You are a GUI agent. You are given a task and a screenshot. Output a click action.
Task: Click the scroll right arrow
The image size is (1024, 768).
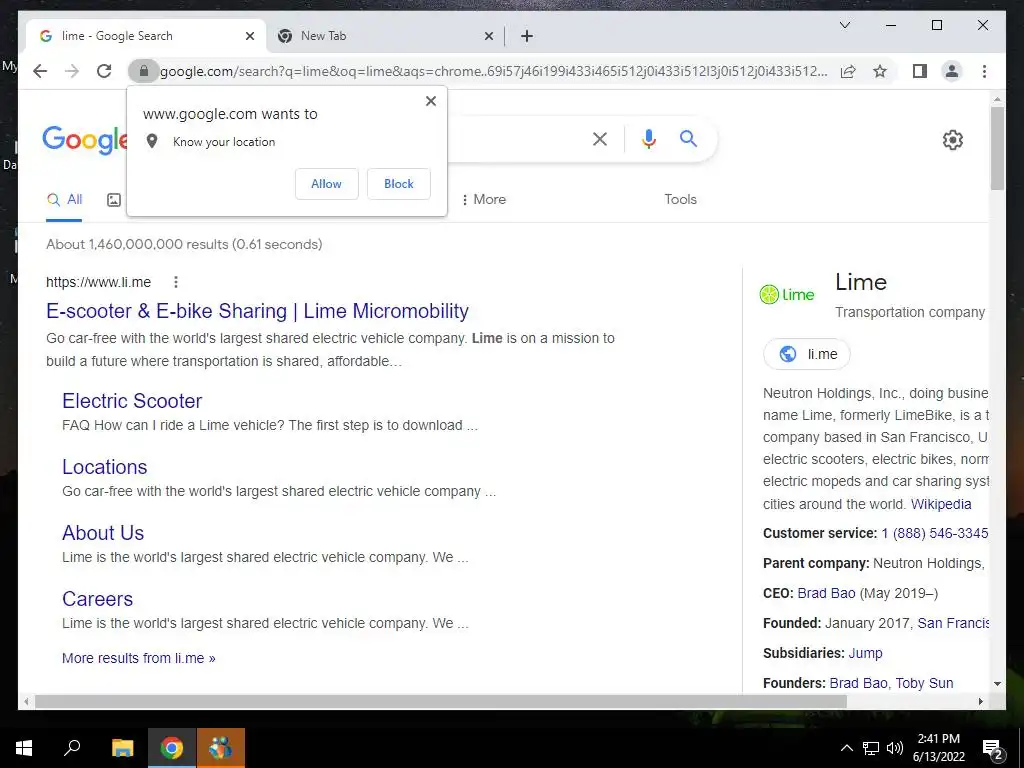(x=980, y=701)
